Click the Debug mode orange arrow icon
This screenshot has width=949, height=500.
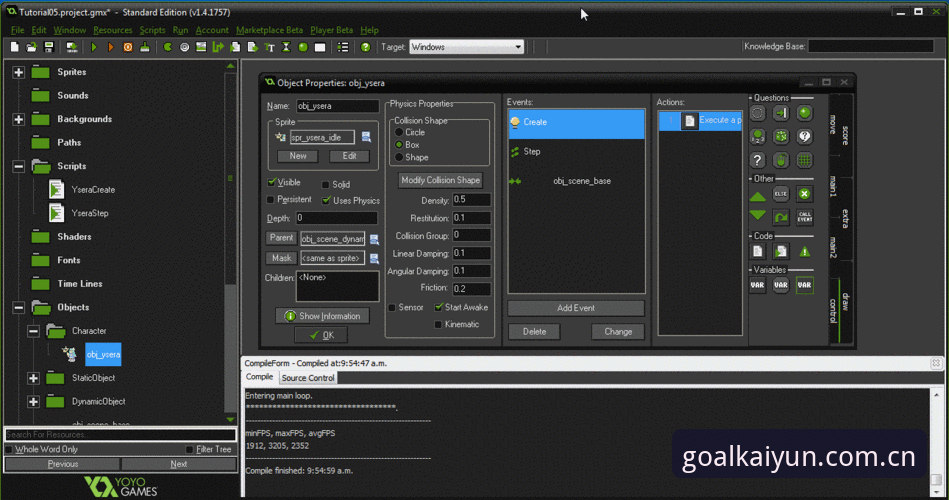pyautogui.click(x=111, y=47)
